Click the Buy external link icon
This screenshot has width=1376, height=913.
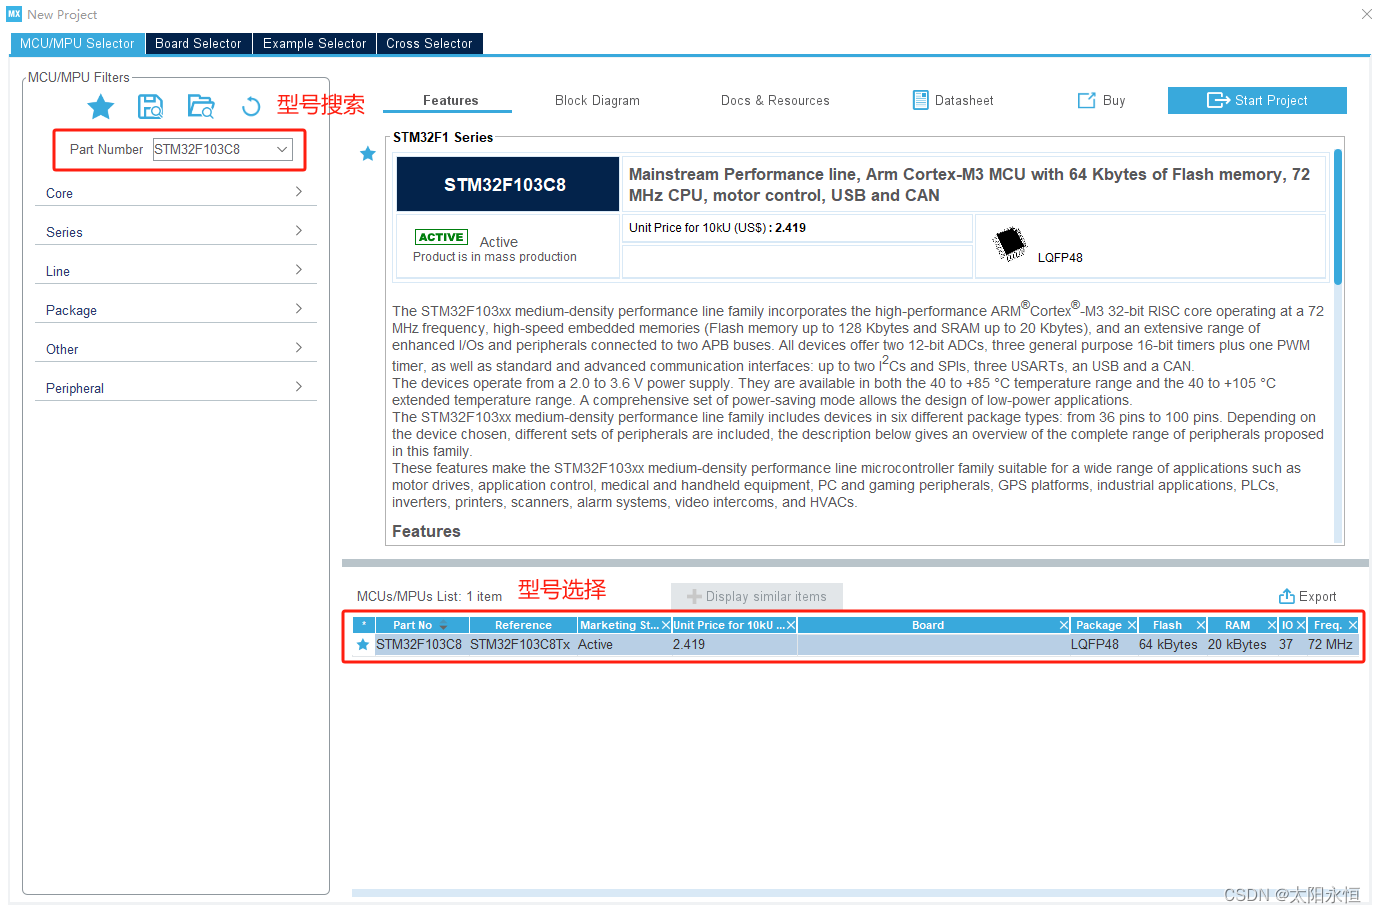[x=1086, y=100]
